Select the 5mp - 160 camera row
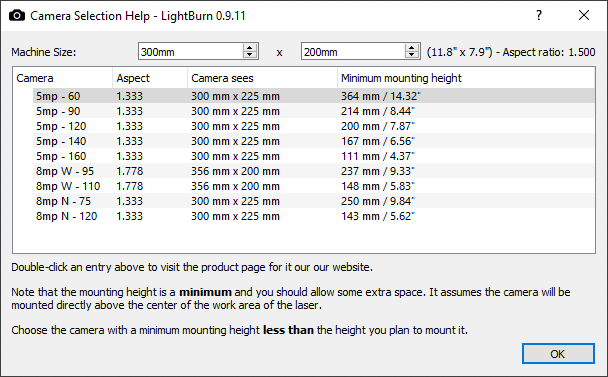The height and width of the screenshot is (377, 608). pos(314,156)
